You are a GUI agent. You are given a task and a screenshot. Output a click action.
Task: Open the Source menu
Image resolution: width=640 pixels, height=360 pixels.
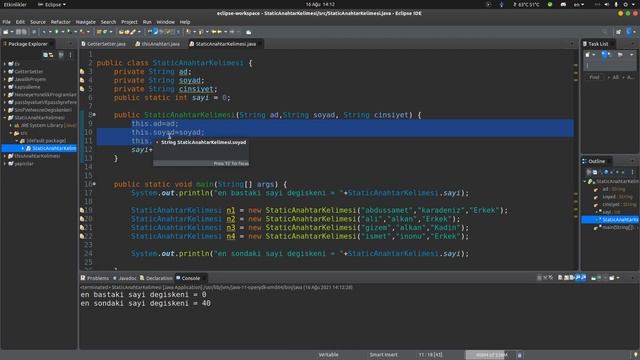click(x=38, y=22)
